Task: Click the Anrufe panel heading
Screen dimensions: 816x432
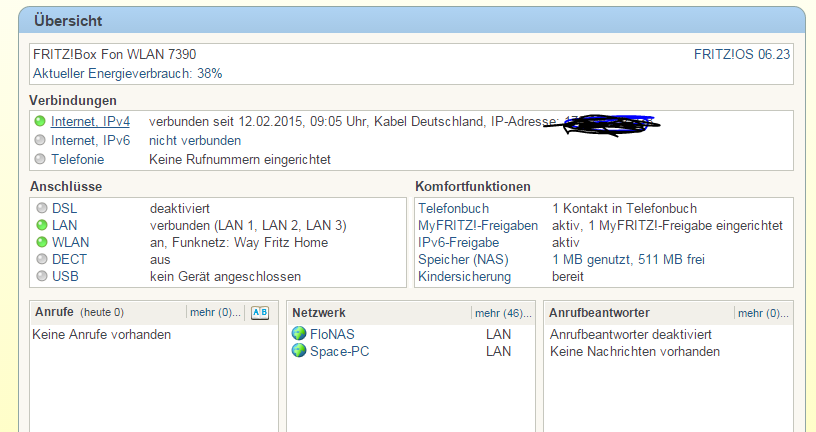Action: coord(54,312)
